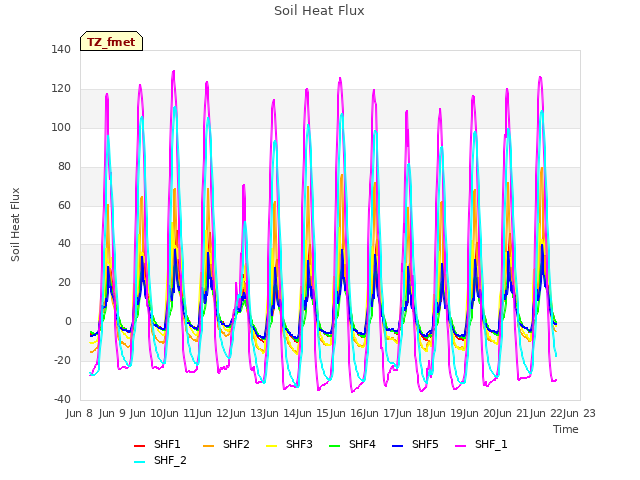Select the SHF4 legend label
Viewport: 640px width, 480px height.
tap(362, 444)
